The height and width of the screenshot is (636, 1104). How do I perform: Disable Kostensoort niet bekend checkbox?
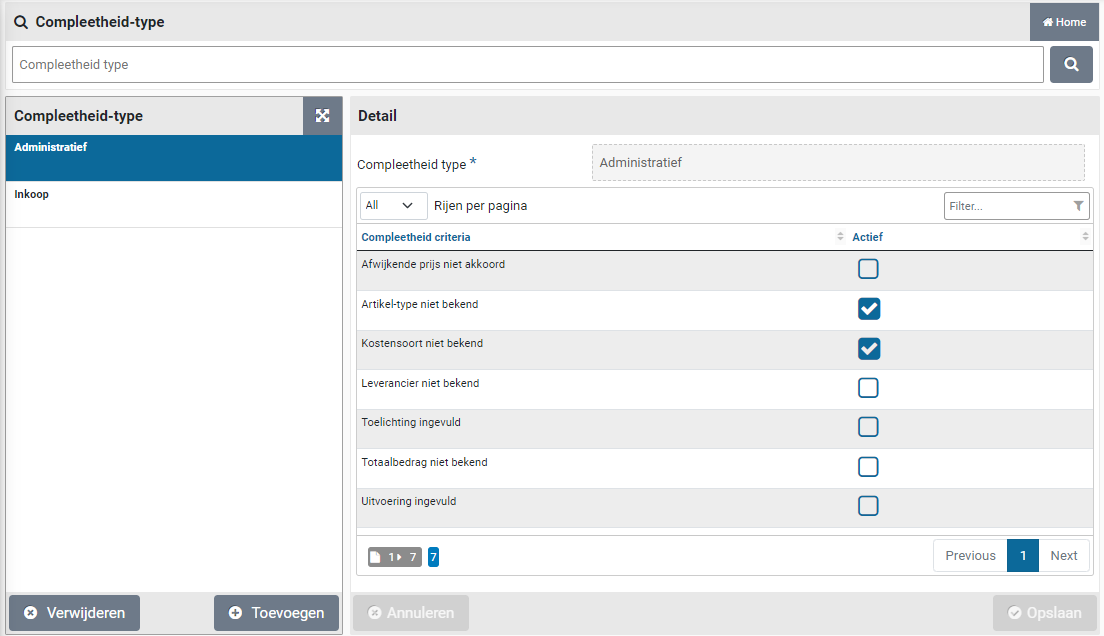[x=868, y=348]
